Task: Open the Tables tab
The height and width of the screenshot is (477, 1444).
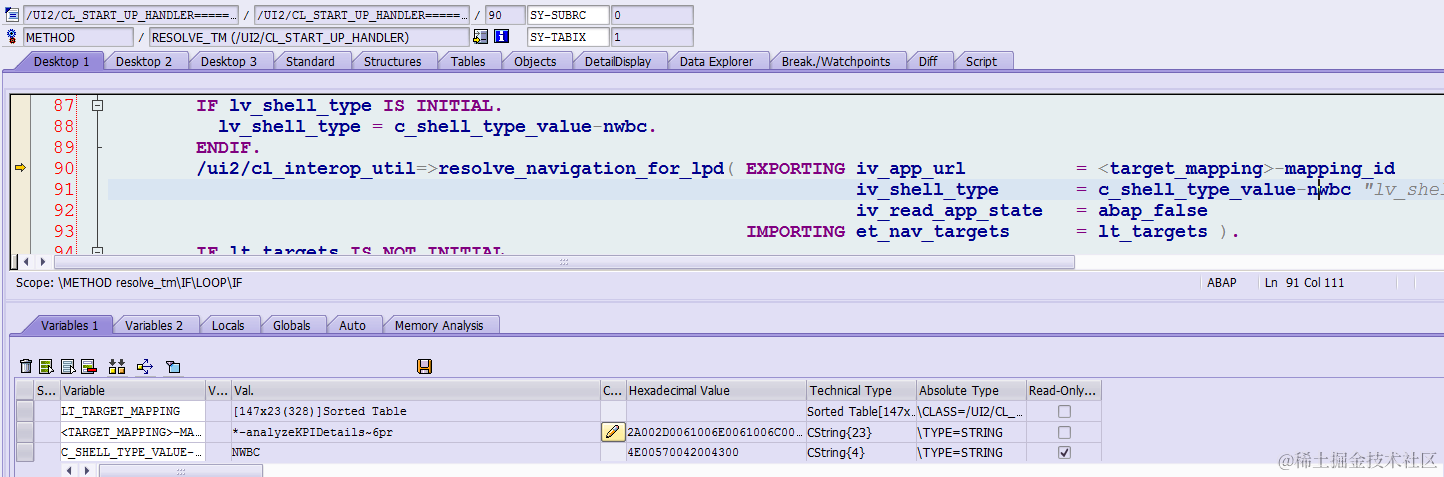Action: (x=468, y=61)
